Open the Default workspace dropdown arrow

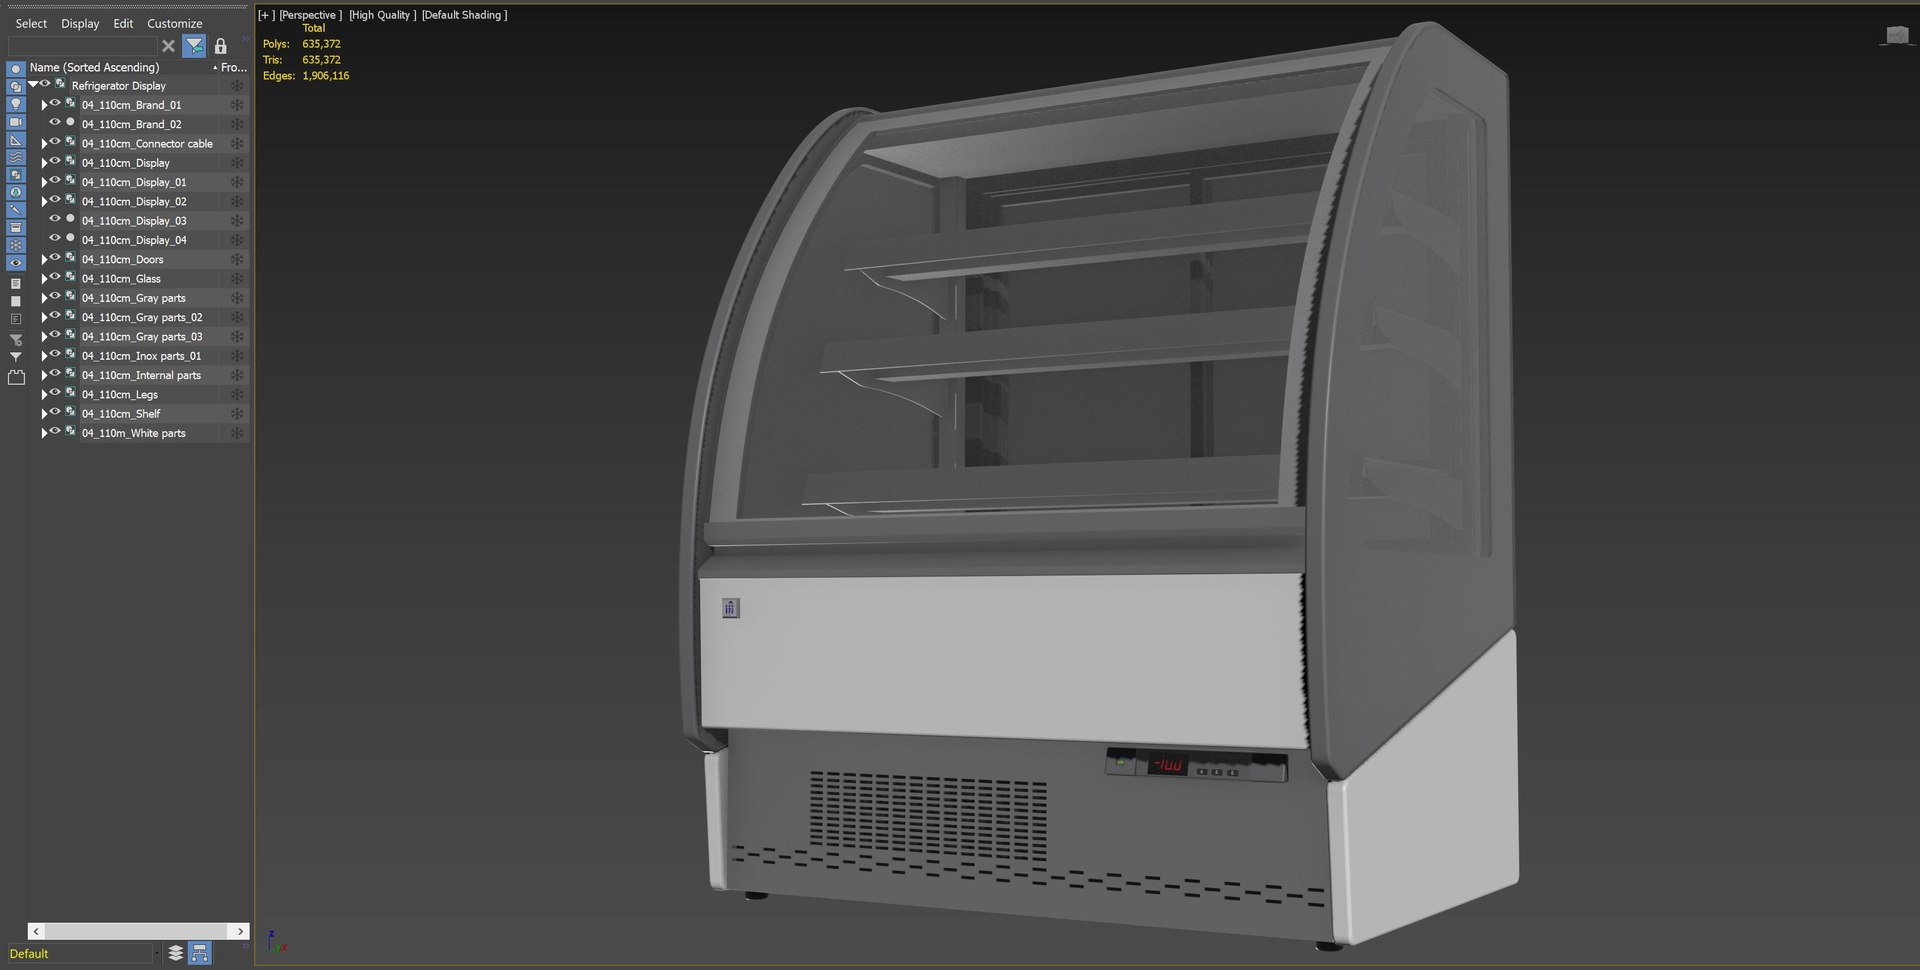tap(157, 954)
